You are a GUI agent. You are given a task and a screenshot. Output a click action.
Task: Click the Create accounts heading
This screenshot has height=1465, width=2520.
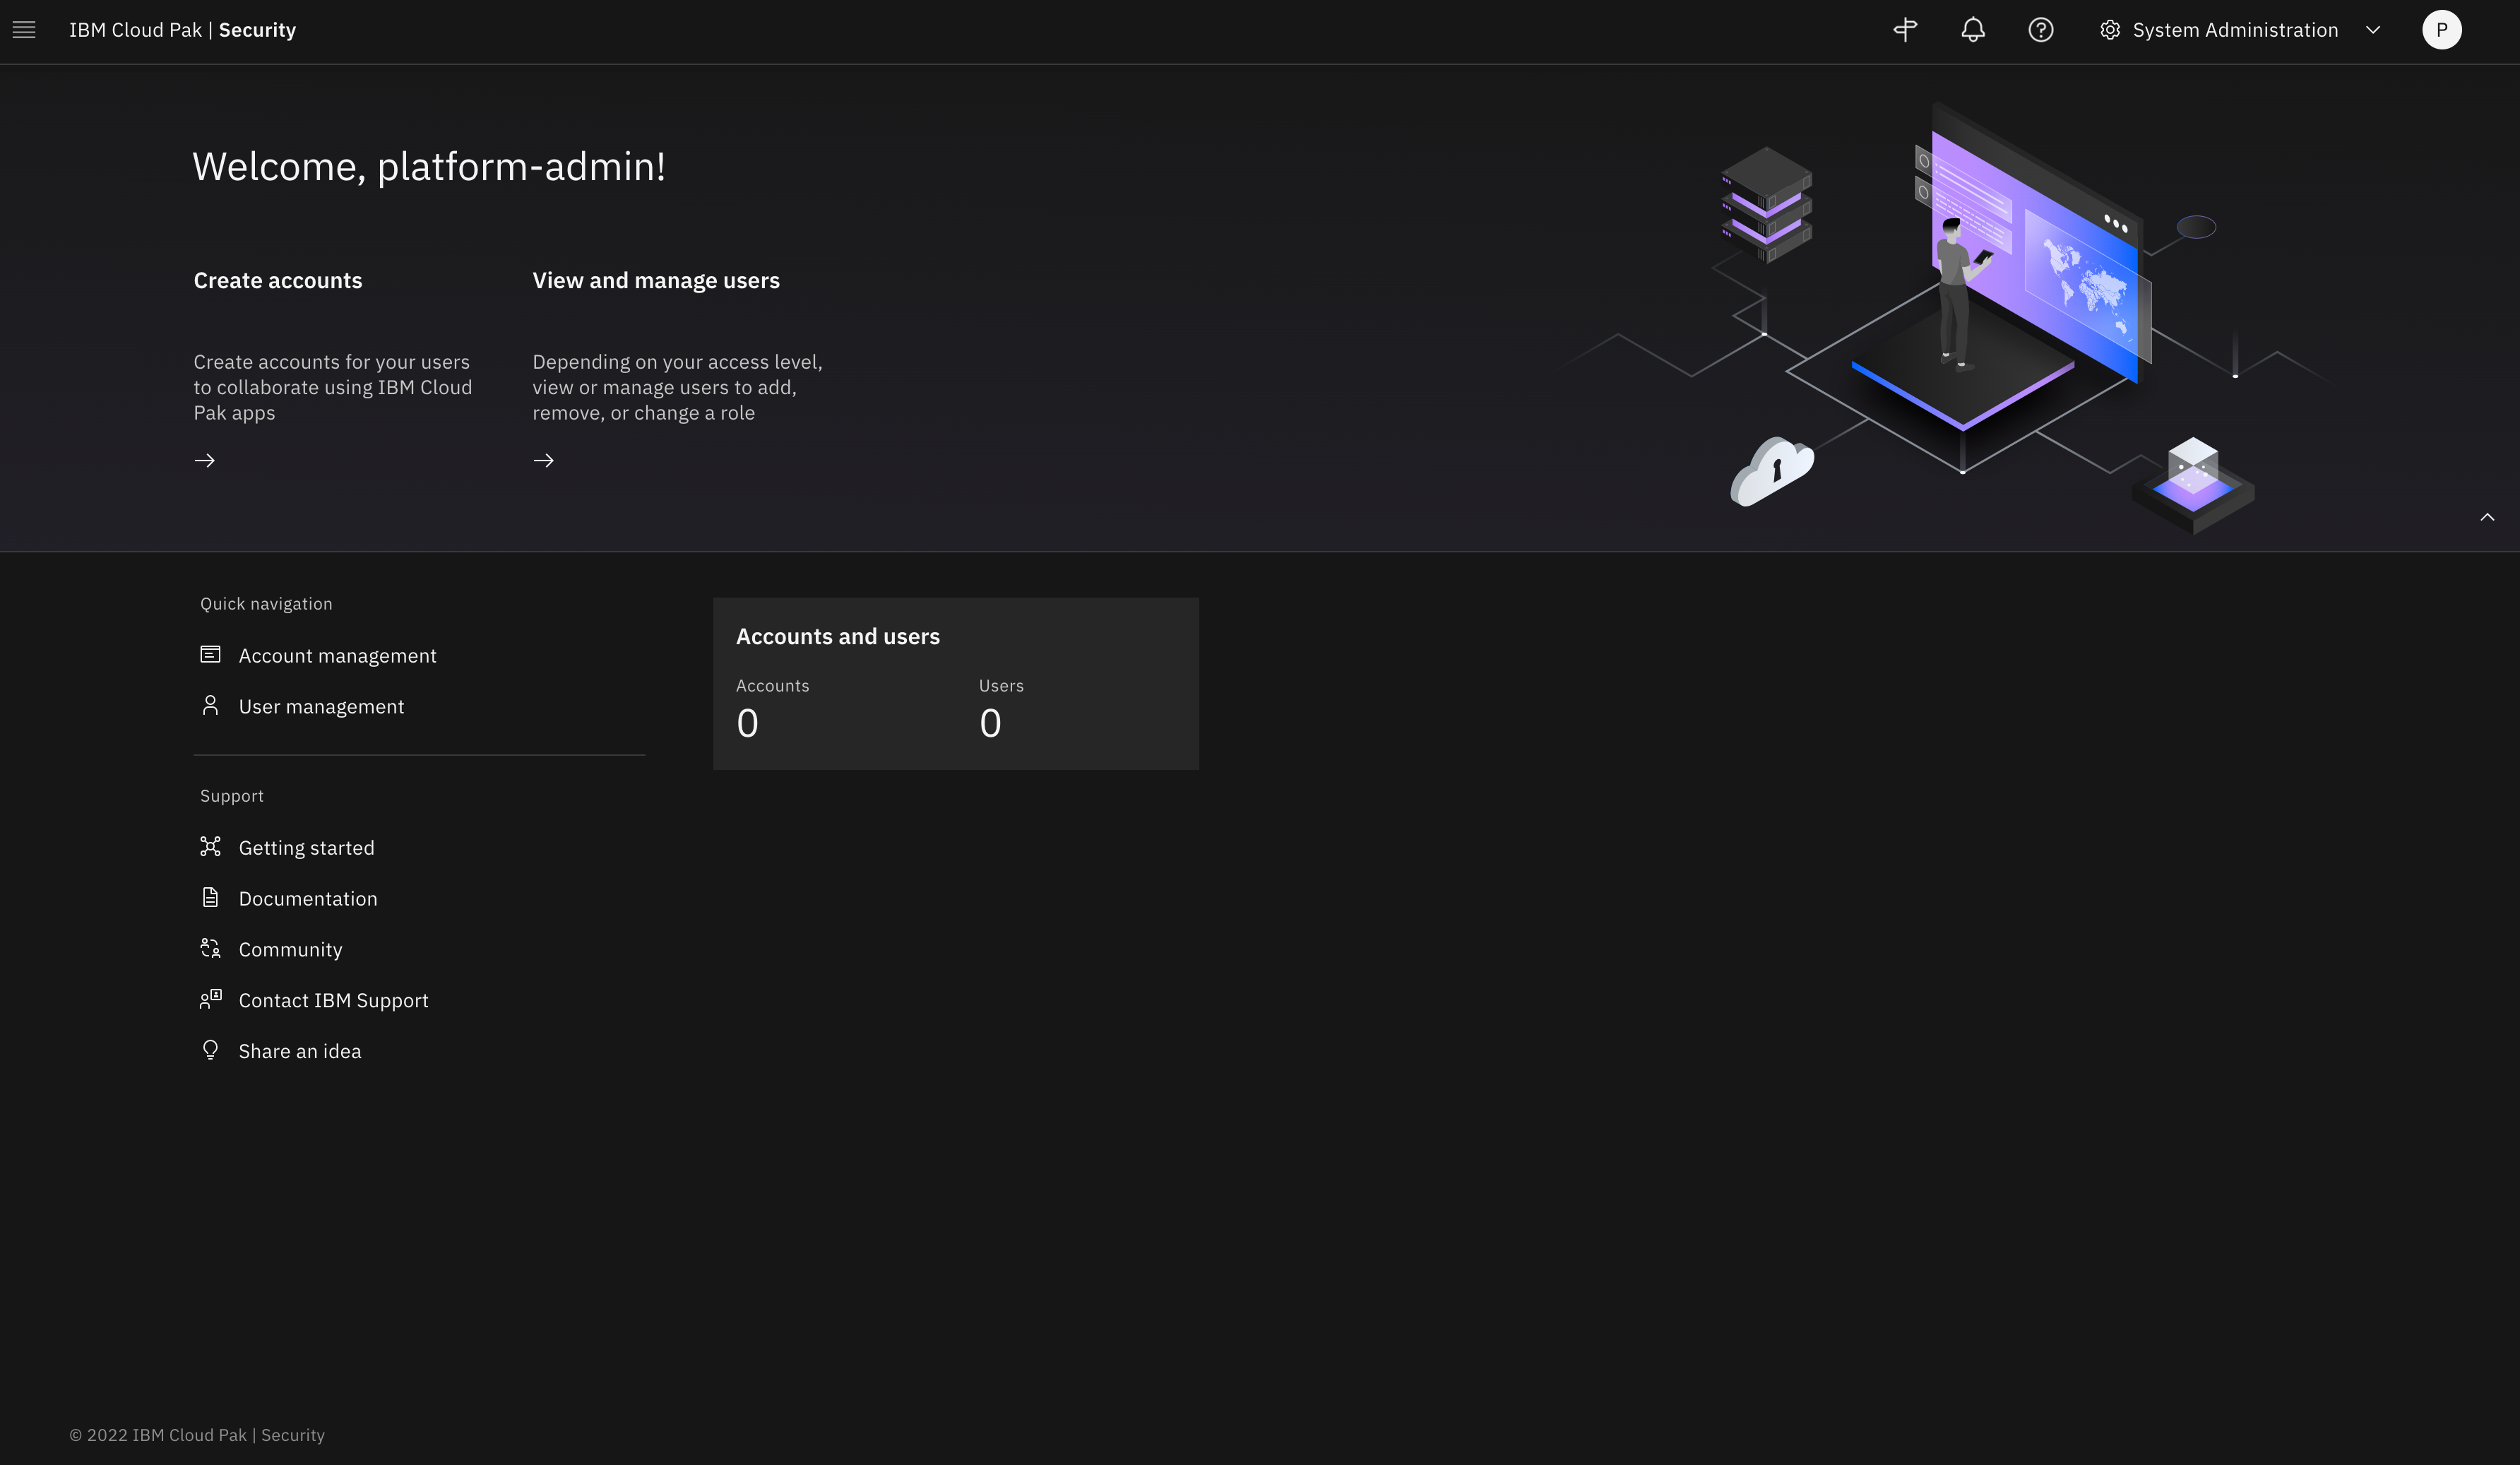coord(278,281)
